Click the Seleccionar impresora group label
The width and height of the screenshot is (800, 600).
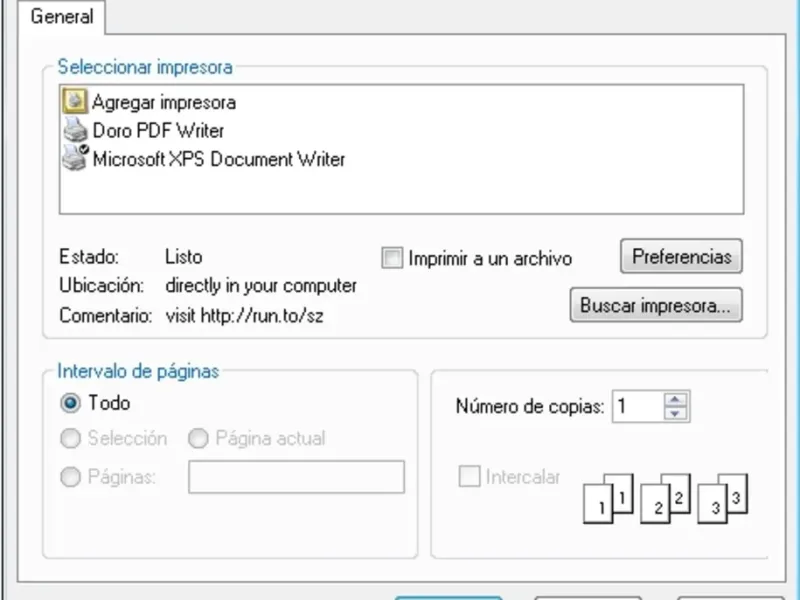(x=145, y=67)
